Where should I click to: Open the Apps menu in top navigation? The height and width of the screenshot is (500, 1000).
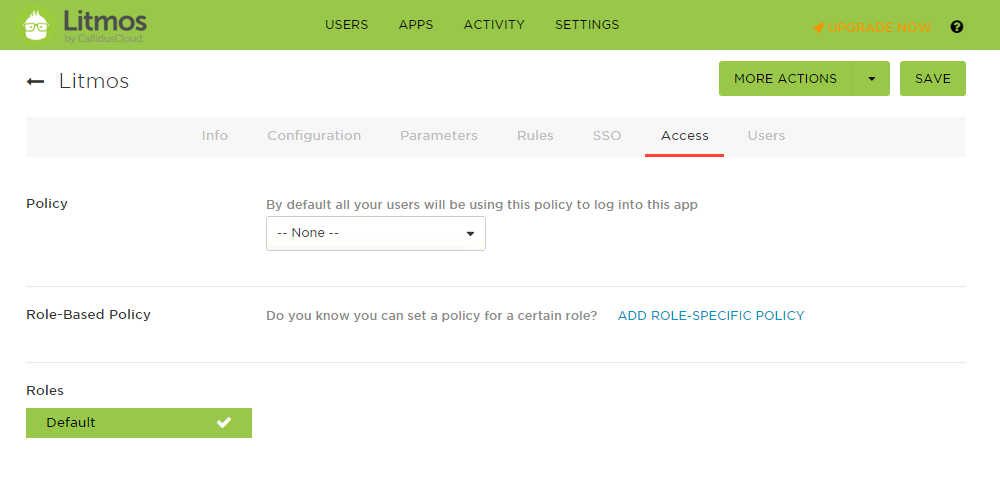416,25
